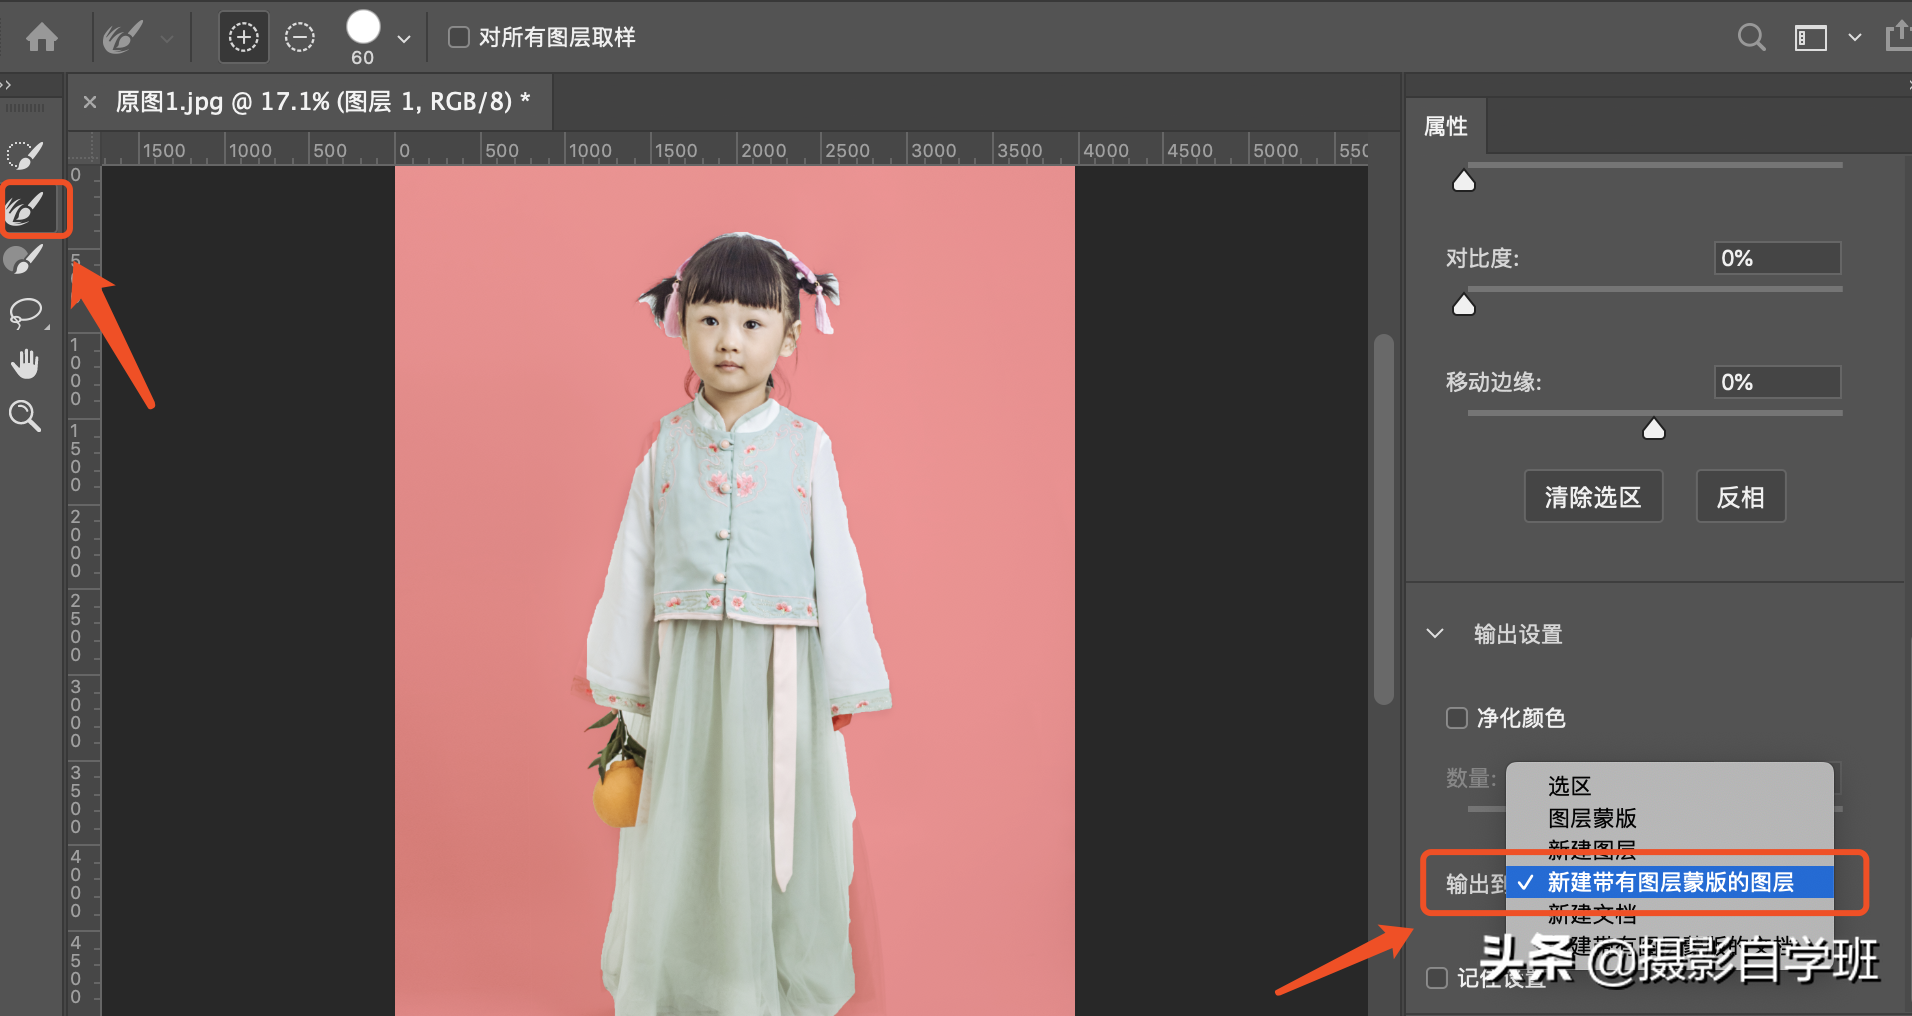The image size is (1912, 1016).
Task: Select 图层蒙版 from output list
Action: click(x=1592, y=818)
